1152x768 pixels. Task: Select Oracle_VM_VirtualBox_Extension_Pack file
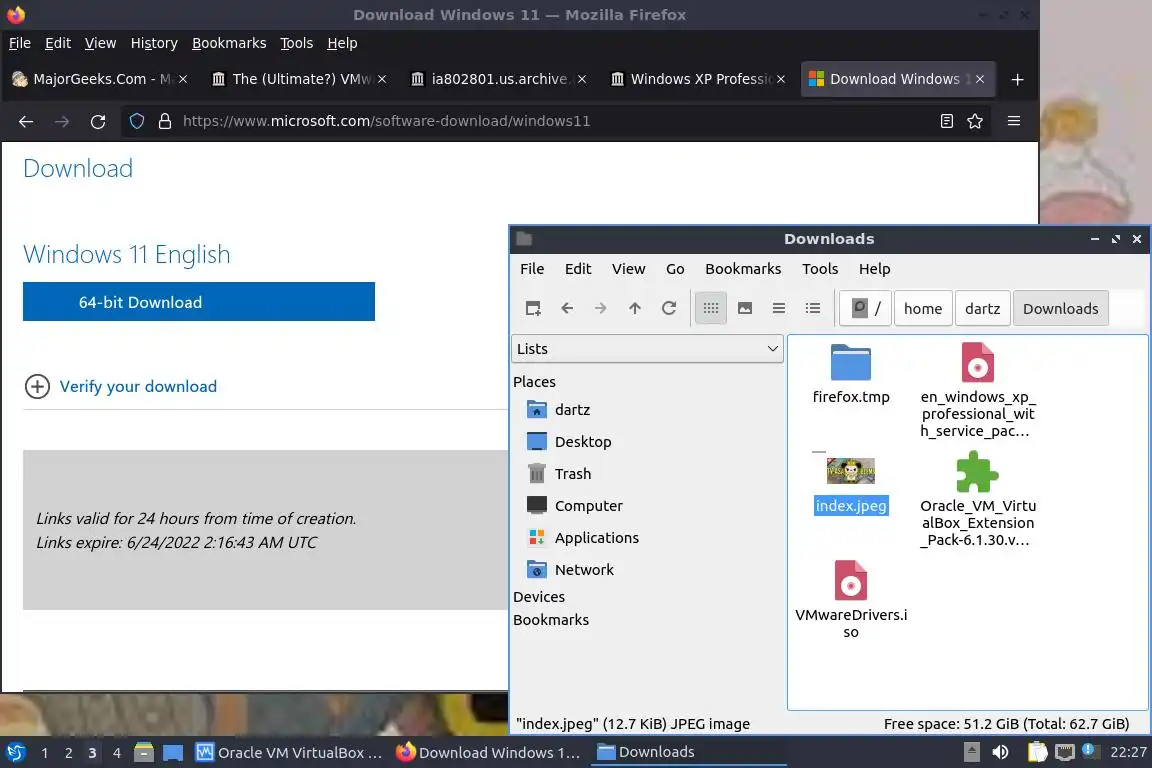978,500
